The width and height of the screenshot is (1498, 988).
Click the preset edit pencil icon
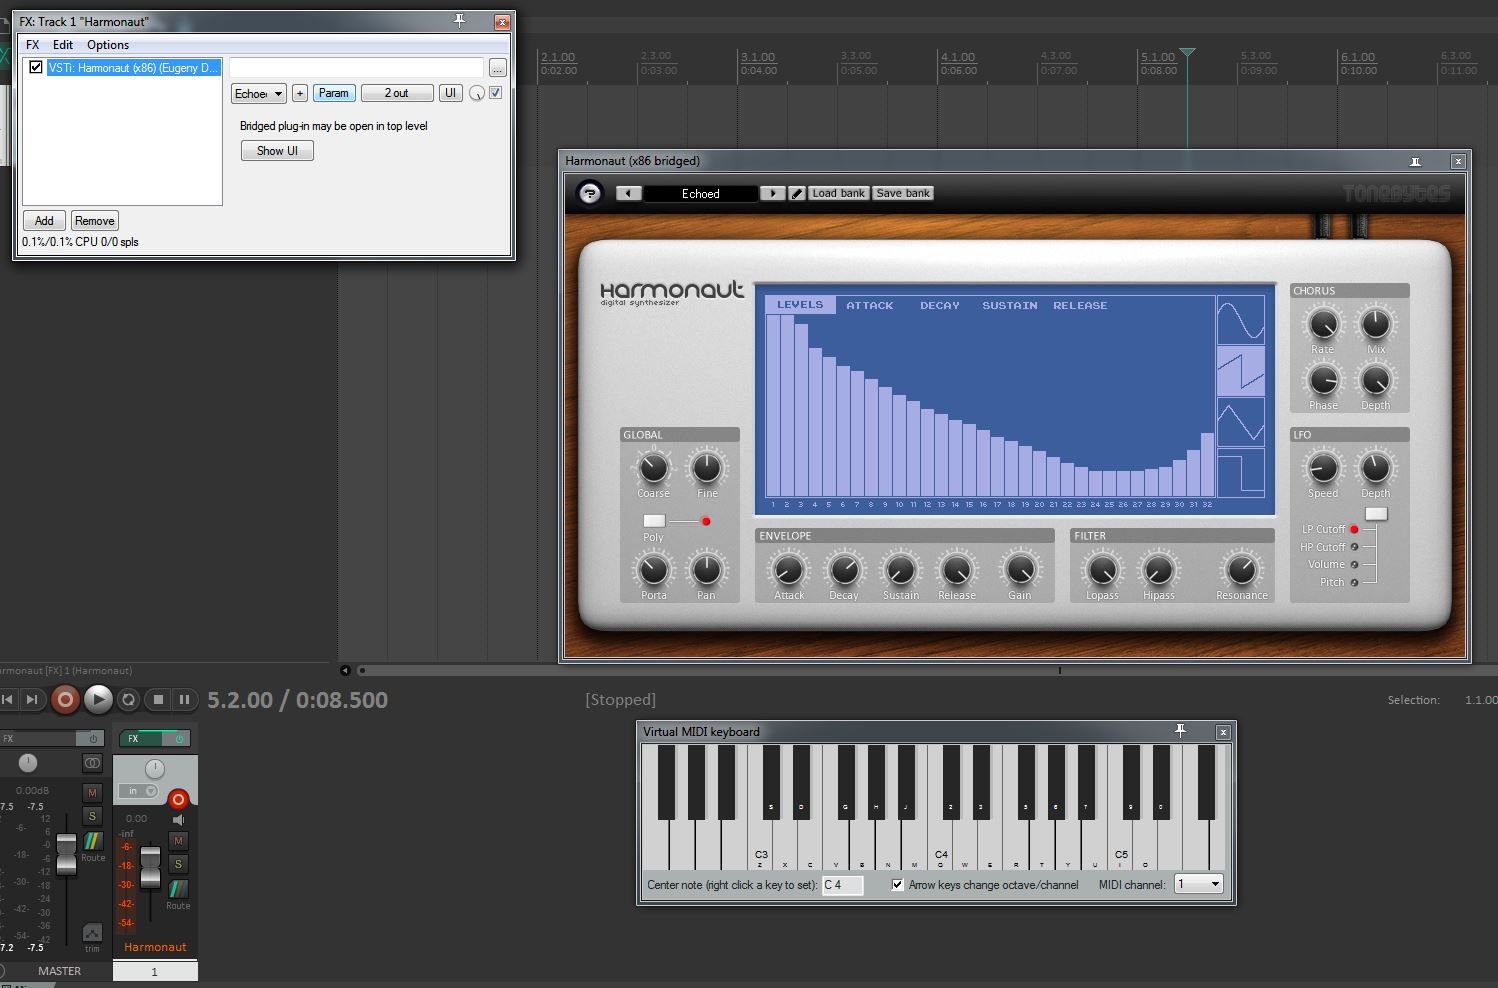click(797, 194)
